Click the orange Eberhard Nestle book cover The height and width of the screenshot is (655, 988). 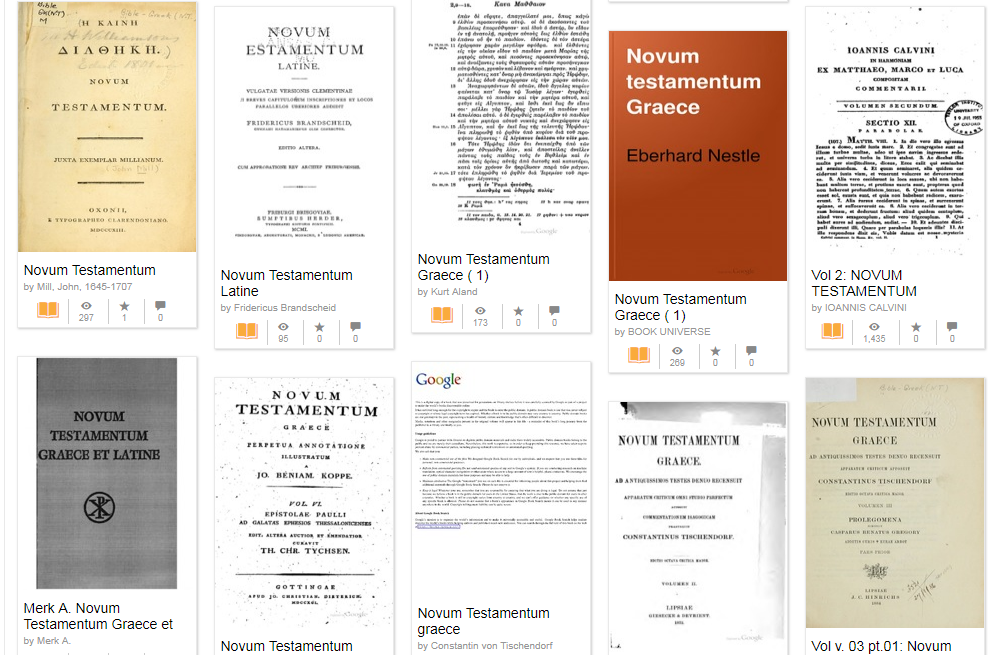pos(697,155)
